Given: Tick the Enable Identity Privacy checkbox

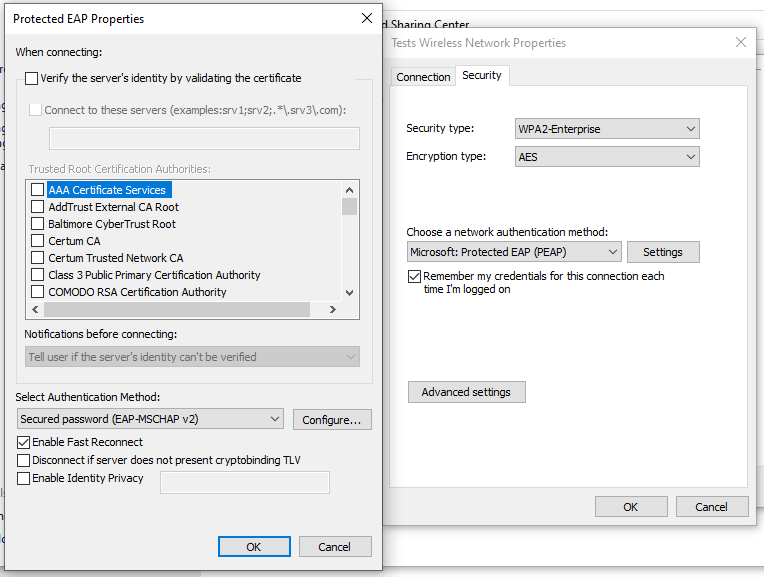Looking at the screenshot, I should (x=23, y=479).
